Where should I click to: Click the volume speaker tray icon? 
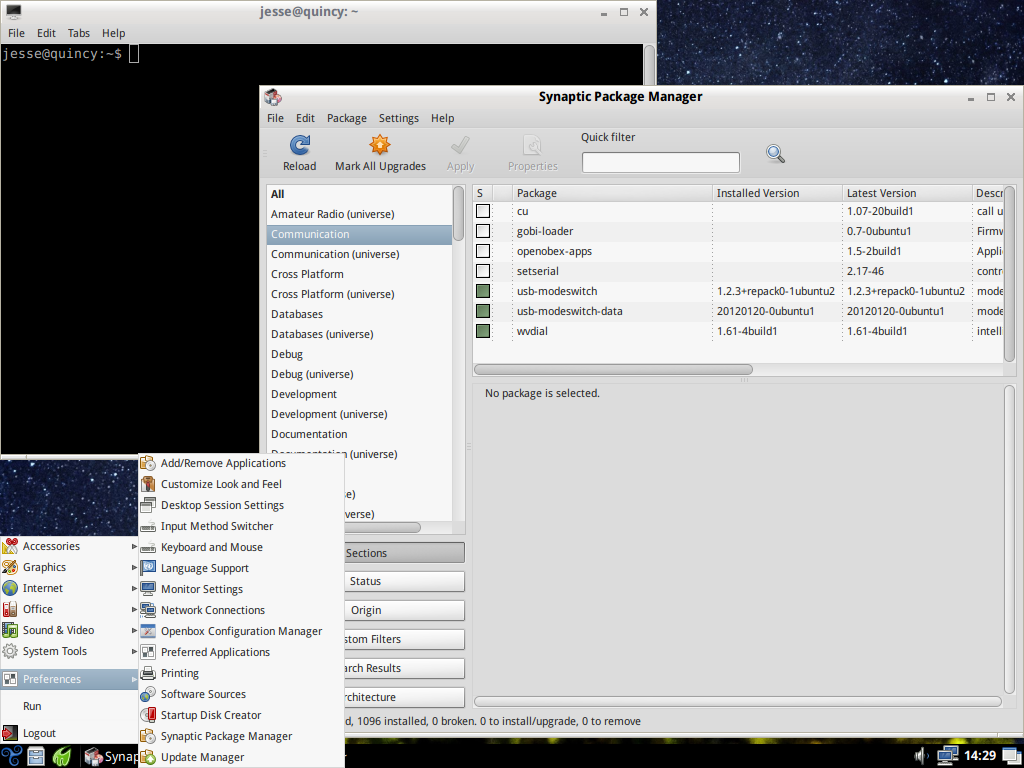921,756
